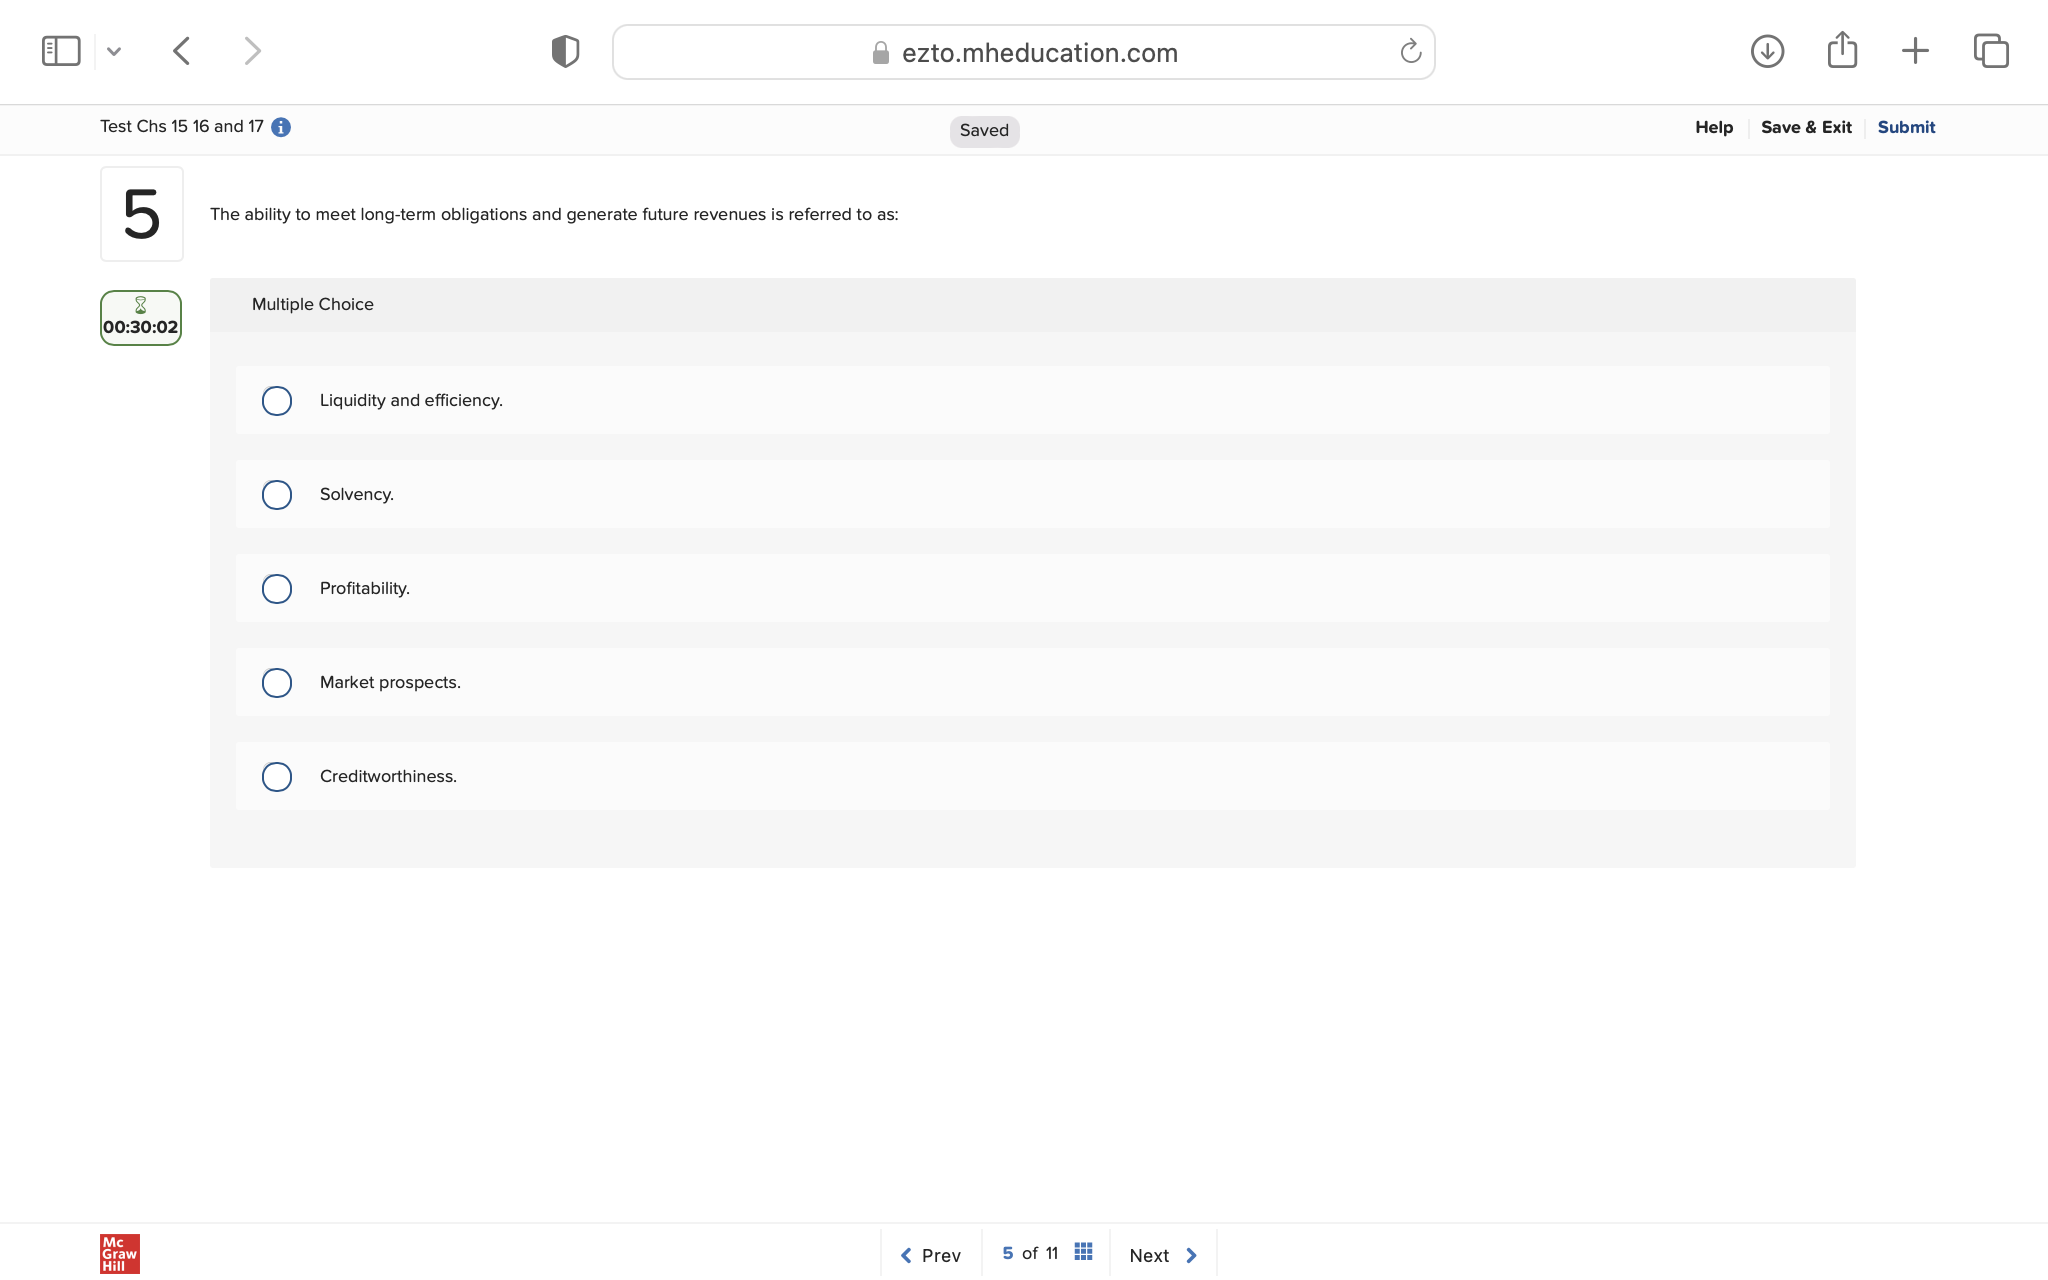Submit the test

1905,127
